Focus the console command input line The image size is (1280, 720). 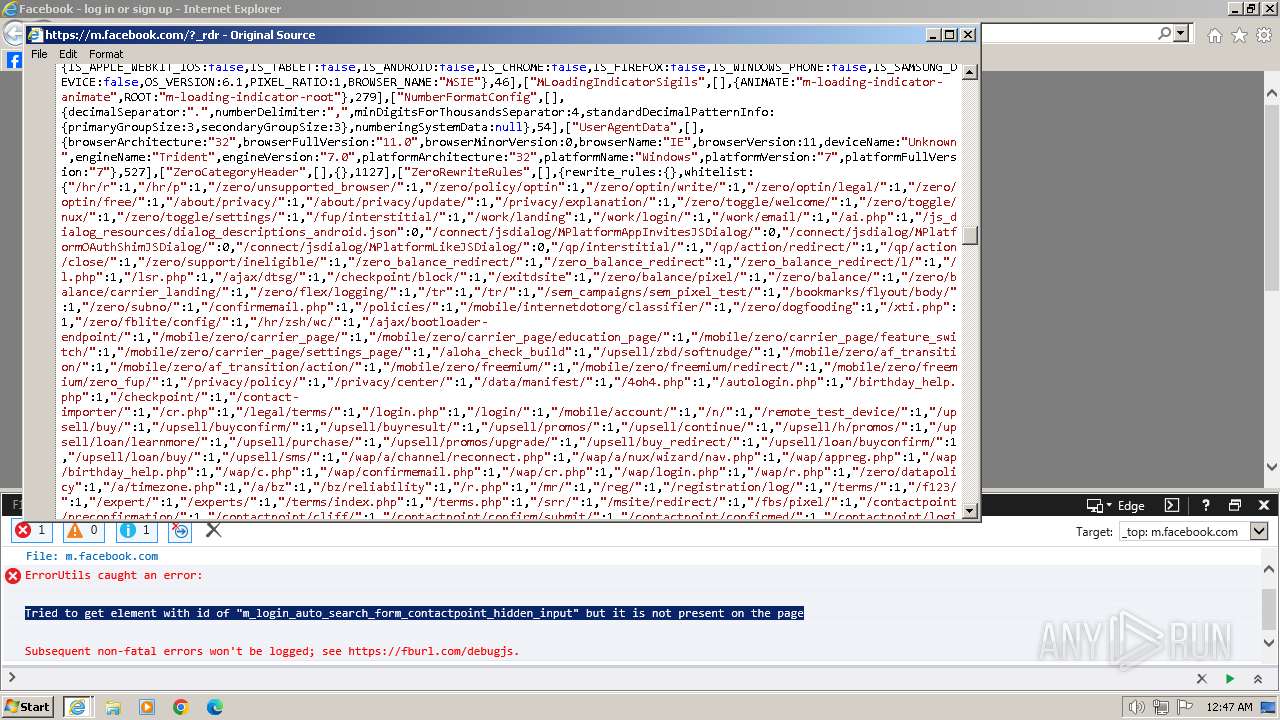[x=600, y=679]
